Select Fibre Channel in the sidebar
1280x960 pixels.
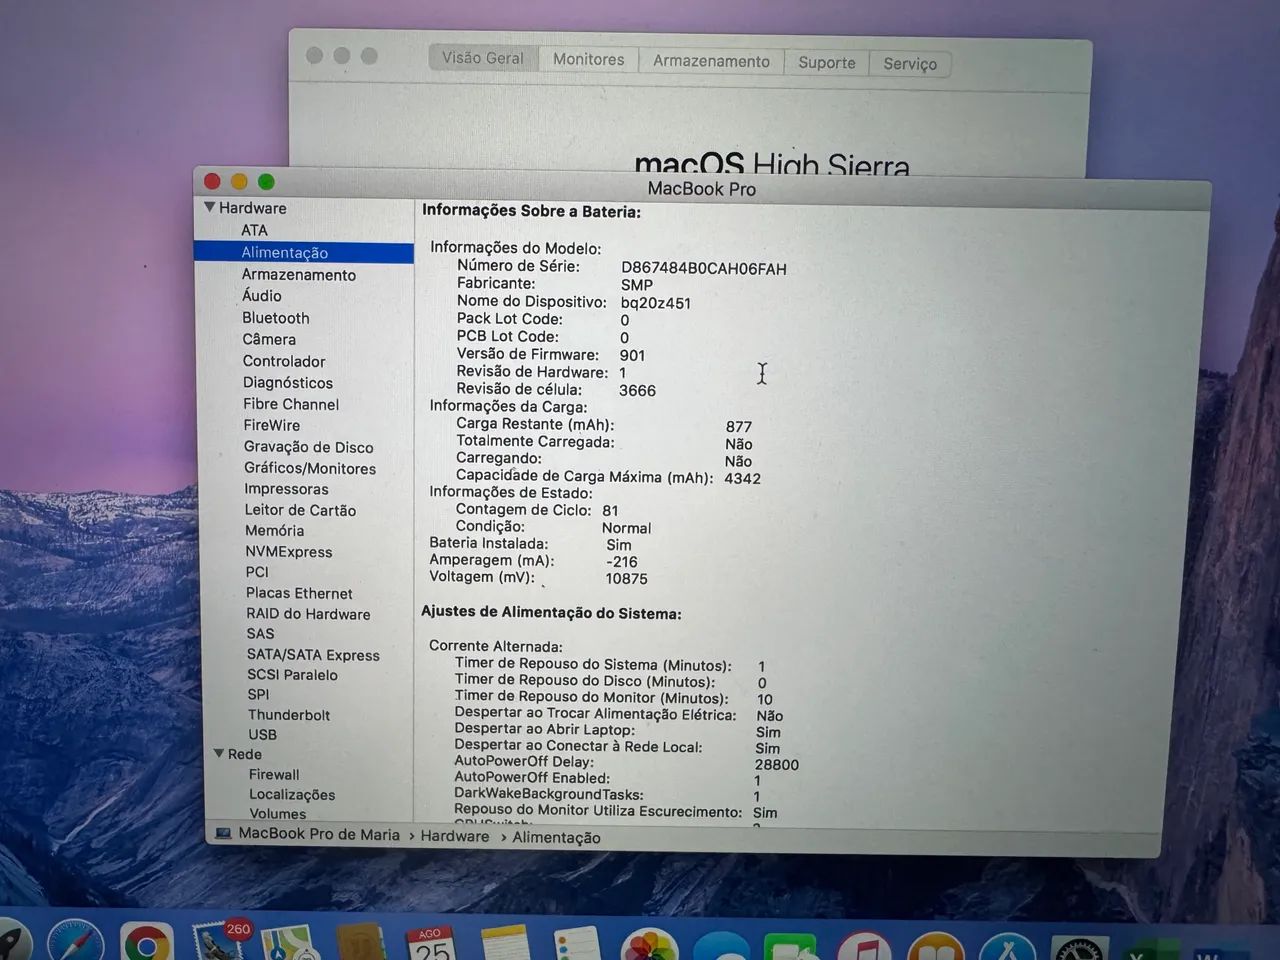[291, 404]
